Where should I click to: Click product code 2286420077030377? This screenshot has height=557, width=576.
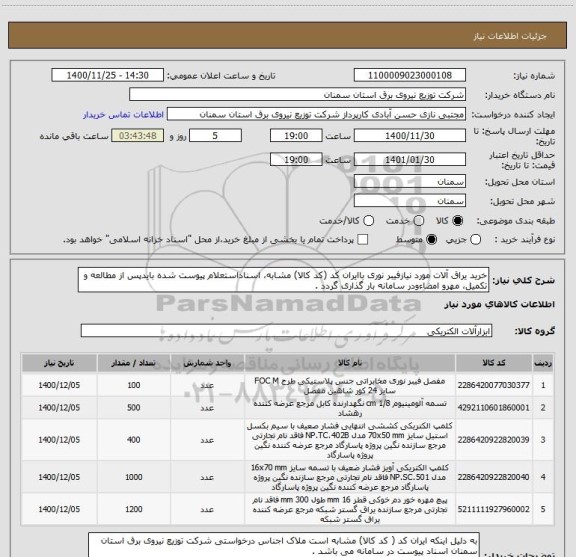[x=493, y=385]
